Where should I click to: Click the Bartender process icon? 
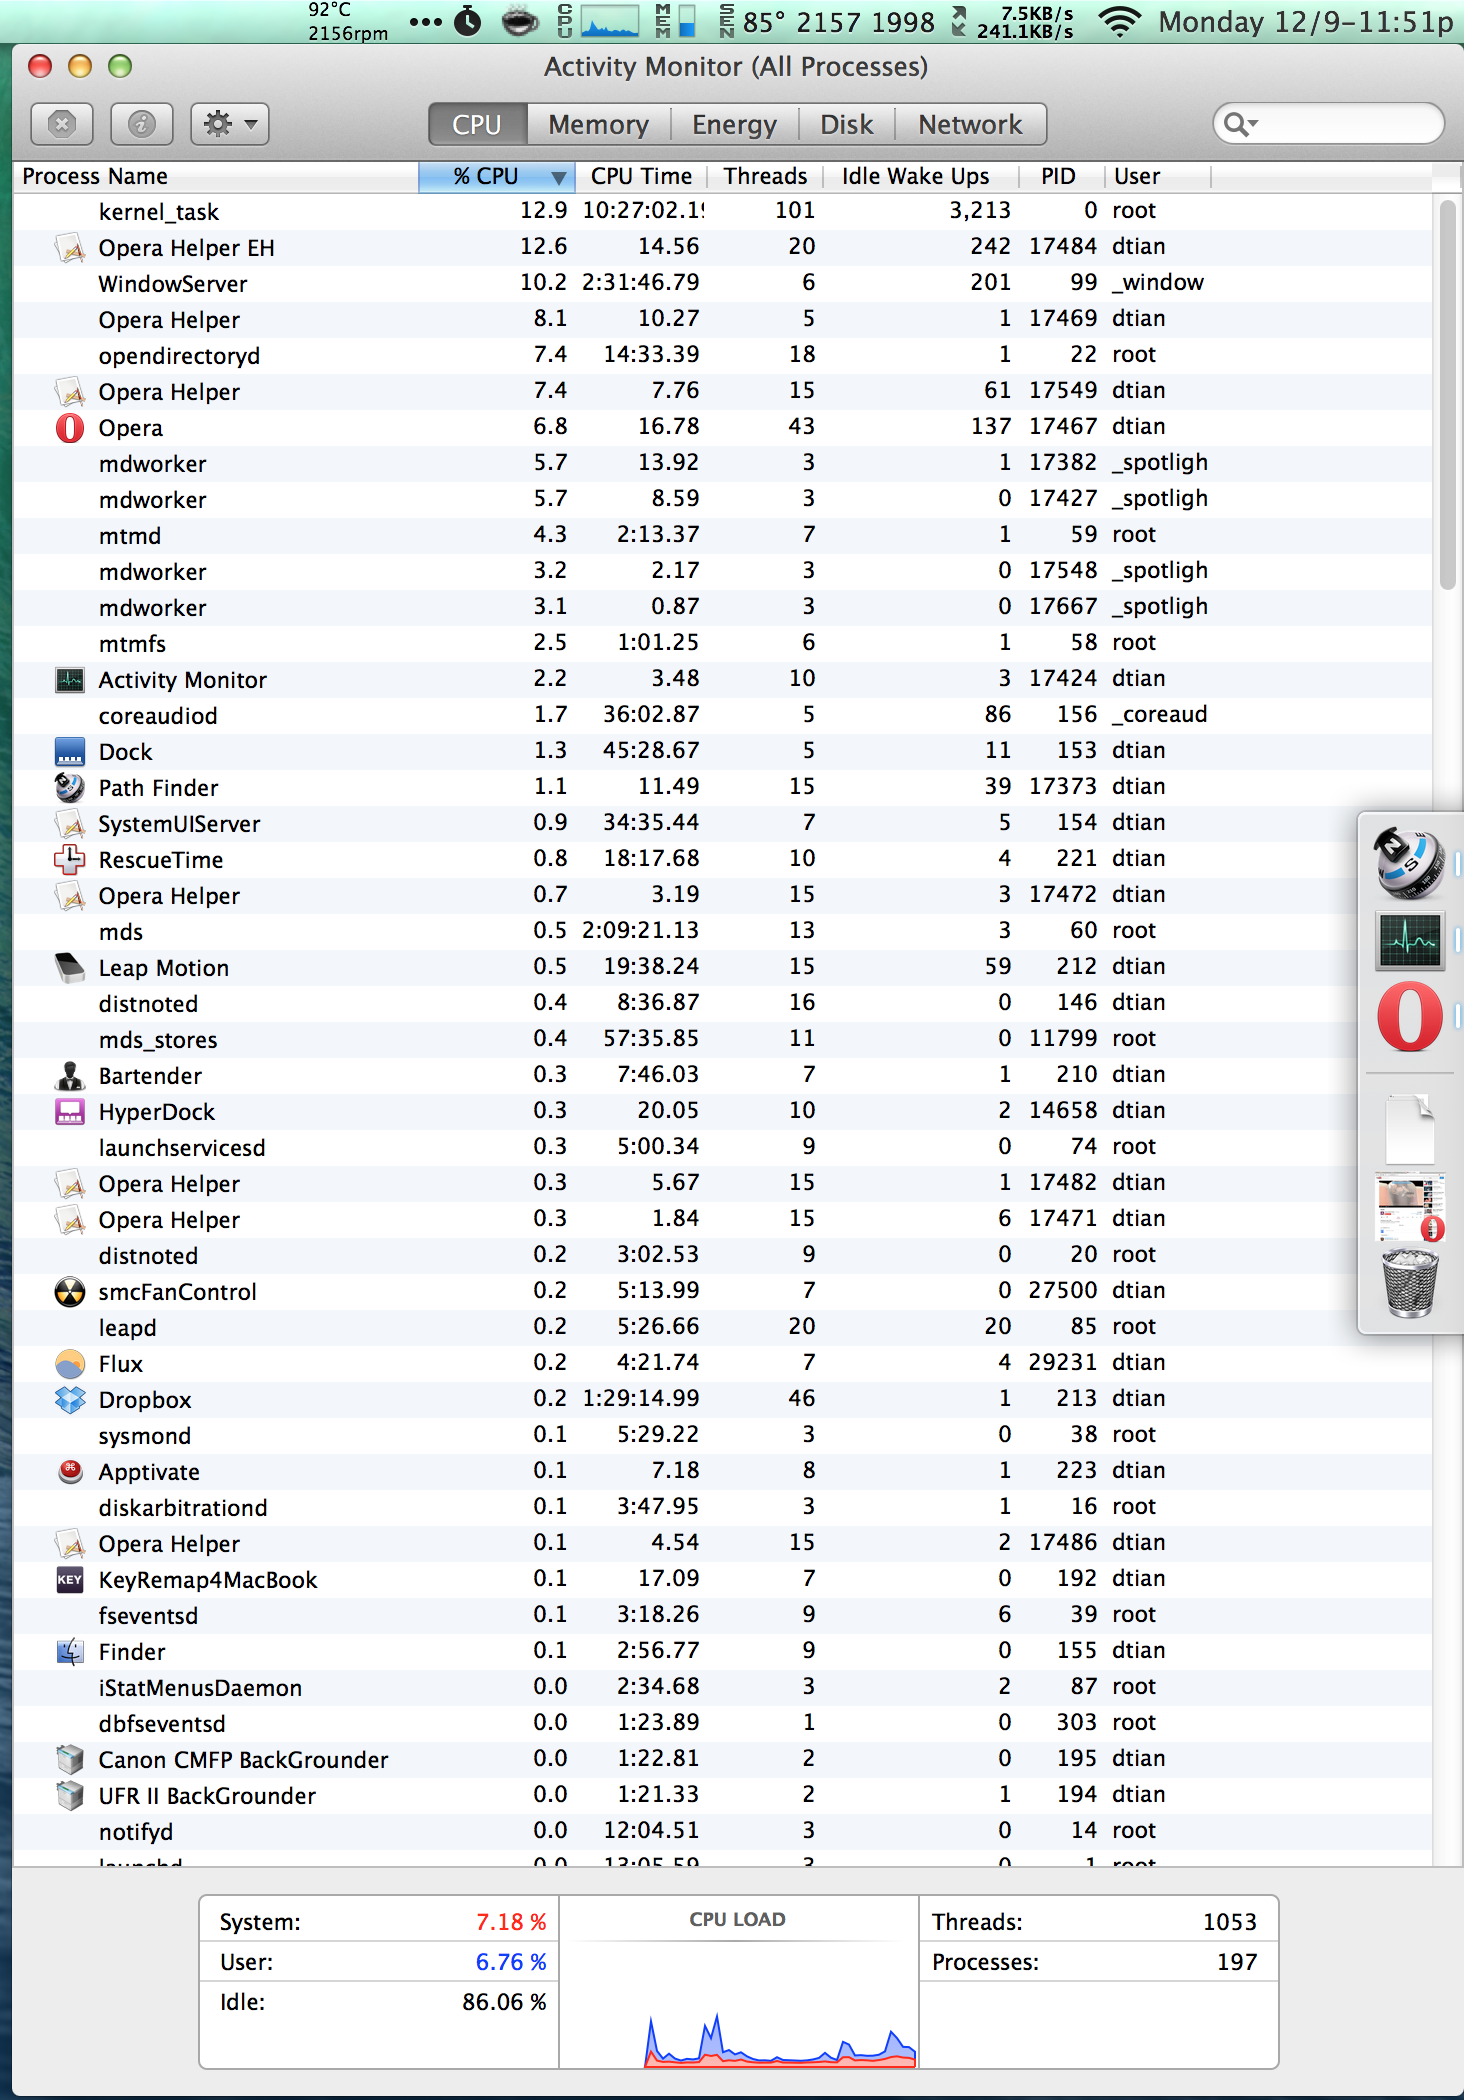(69, 1076)
